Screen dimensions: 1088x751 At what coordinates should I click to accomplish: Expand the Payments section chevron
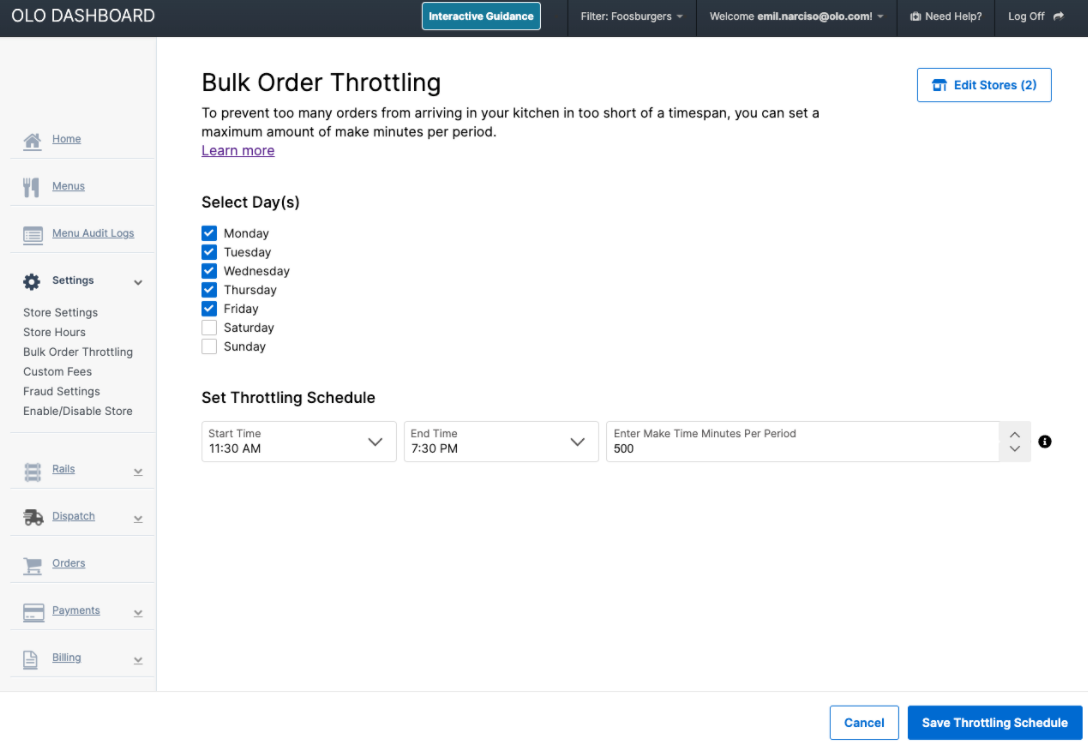coord(138,613)
